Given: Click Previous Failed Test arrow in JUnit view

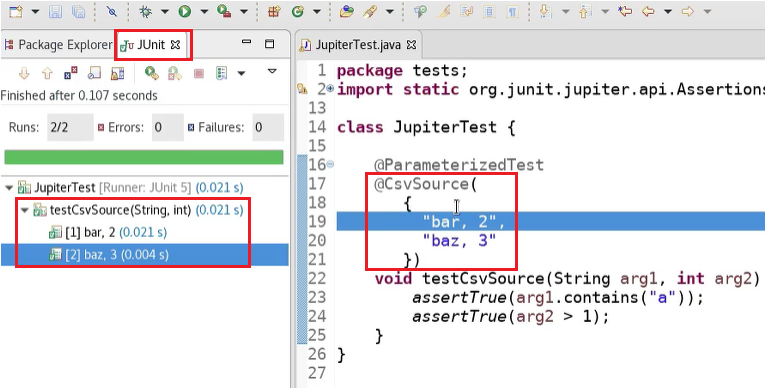Looking at the screenshot, I should [47, 73].
